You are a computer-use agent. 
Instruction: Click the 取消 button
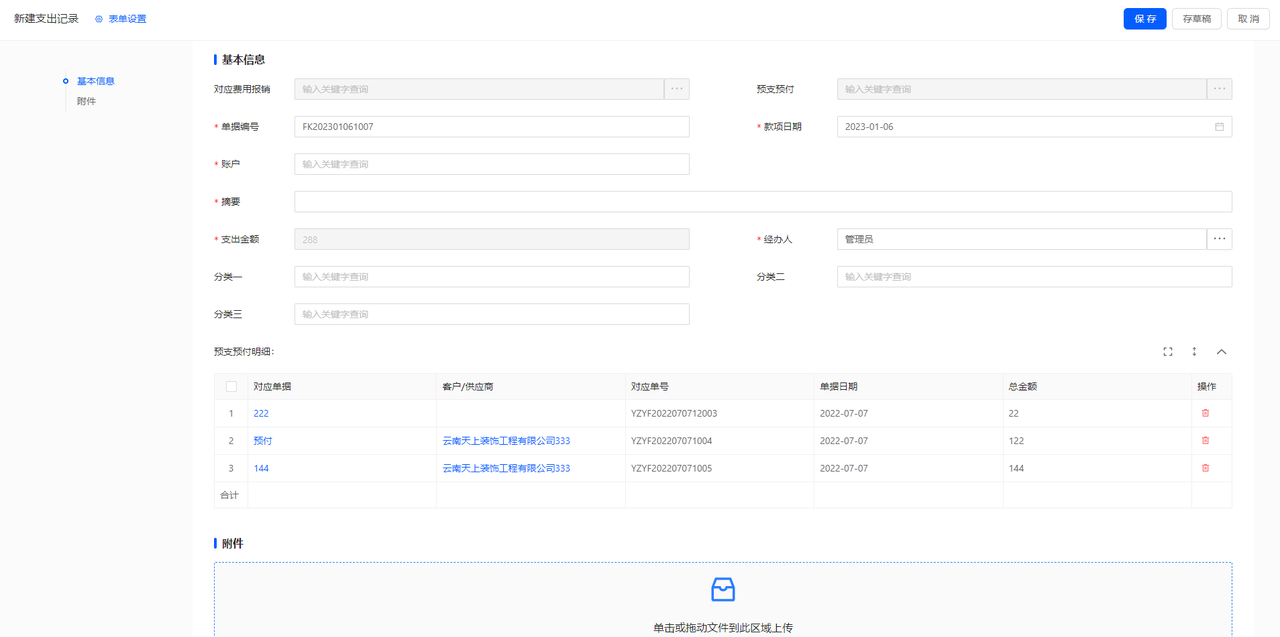click(1248, 19)
